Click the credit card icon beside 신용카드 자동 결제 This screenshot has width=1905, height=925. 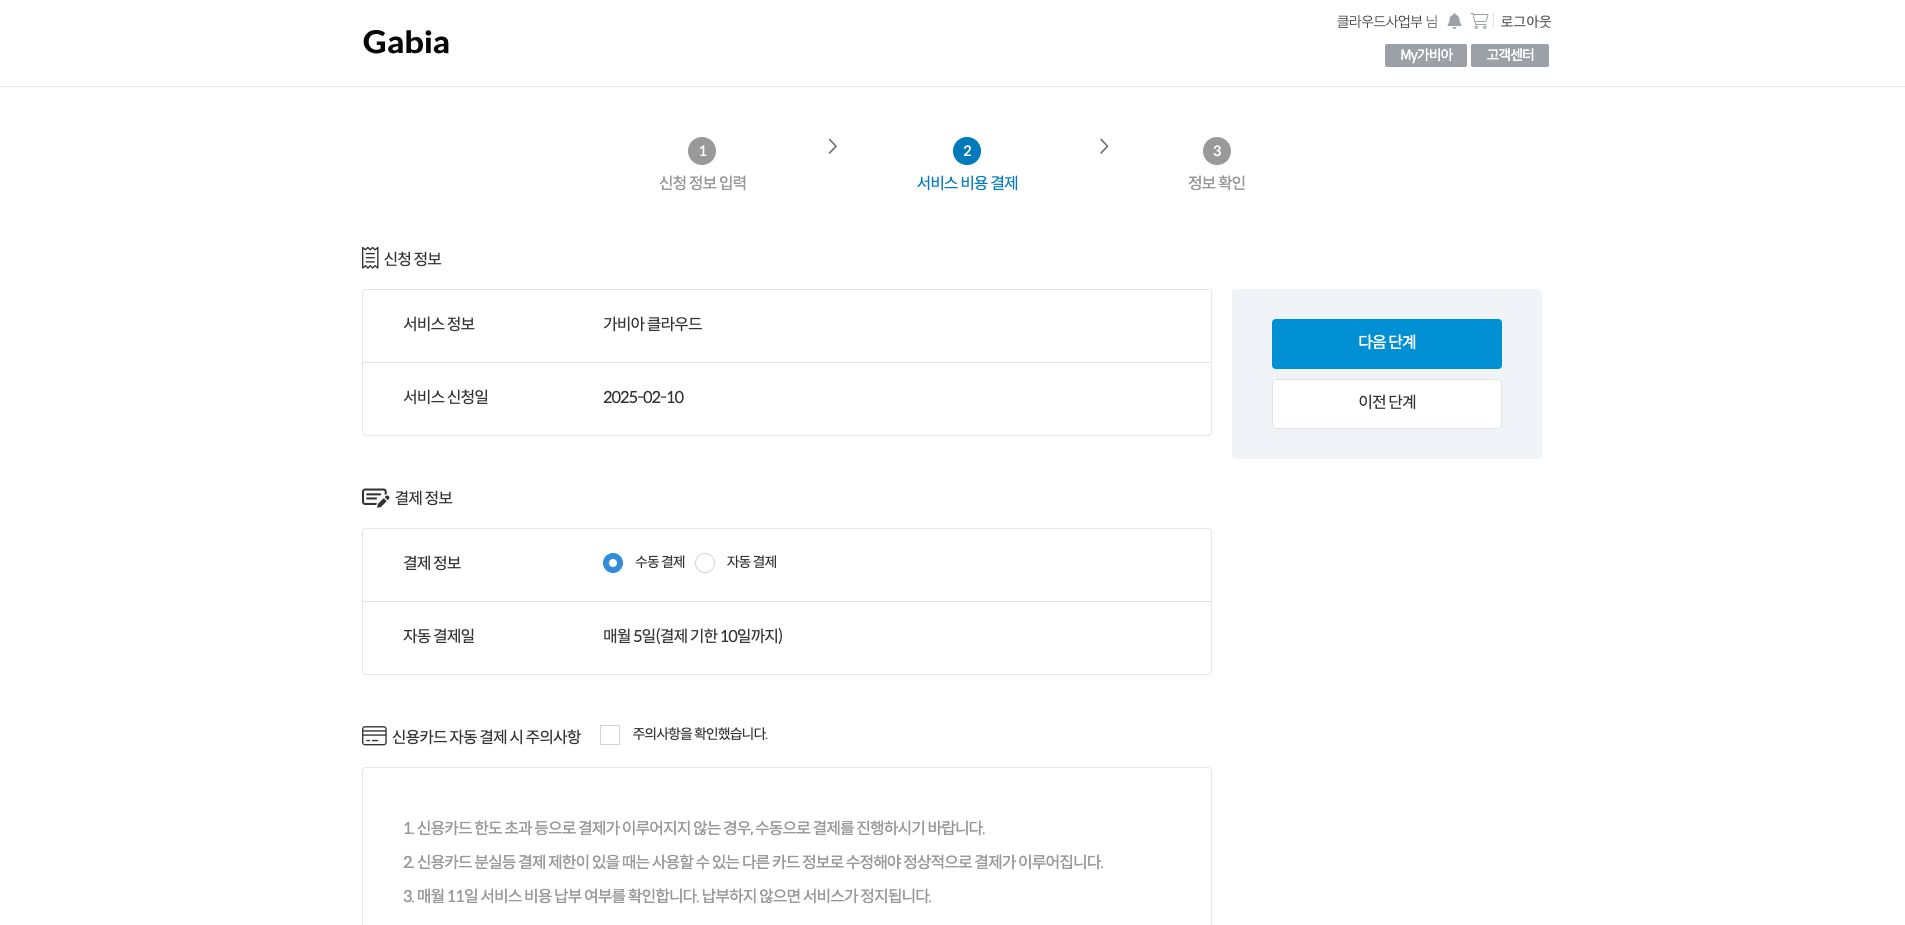pos(374,736)
